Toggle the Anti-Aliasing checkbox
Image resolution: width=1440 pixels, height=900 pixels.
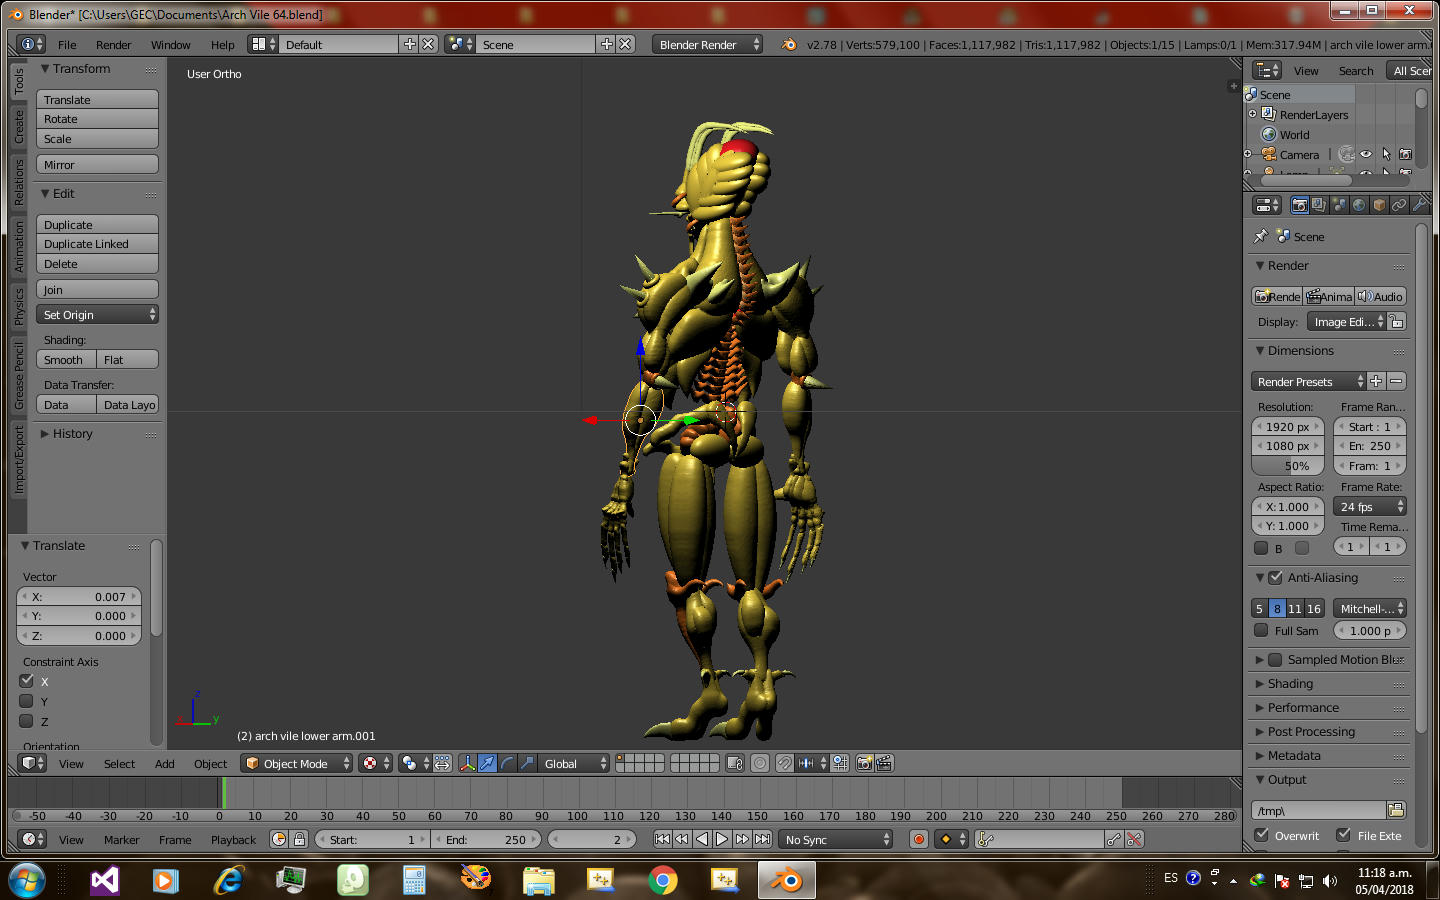[1275, 577]
